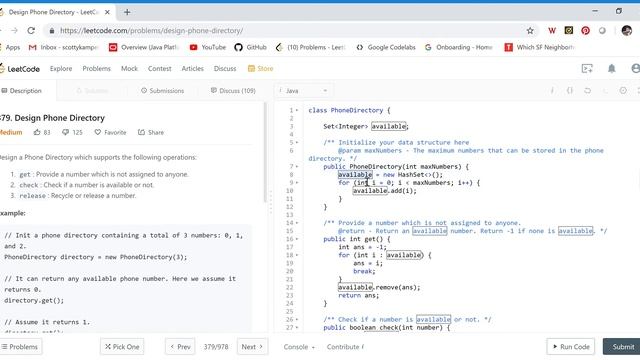Viewport: 640px width, 360px height.
Task: Collapse comment fold at line 5
Action: tap(297, 143)
